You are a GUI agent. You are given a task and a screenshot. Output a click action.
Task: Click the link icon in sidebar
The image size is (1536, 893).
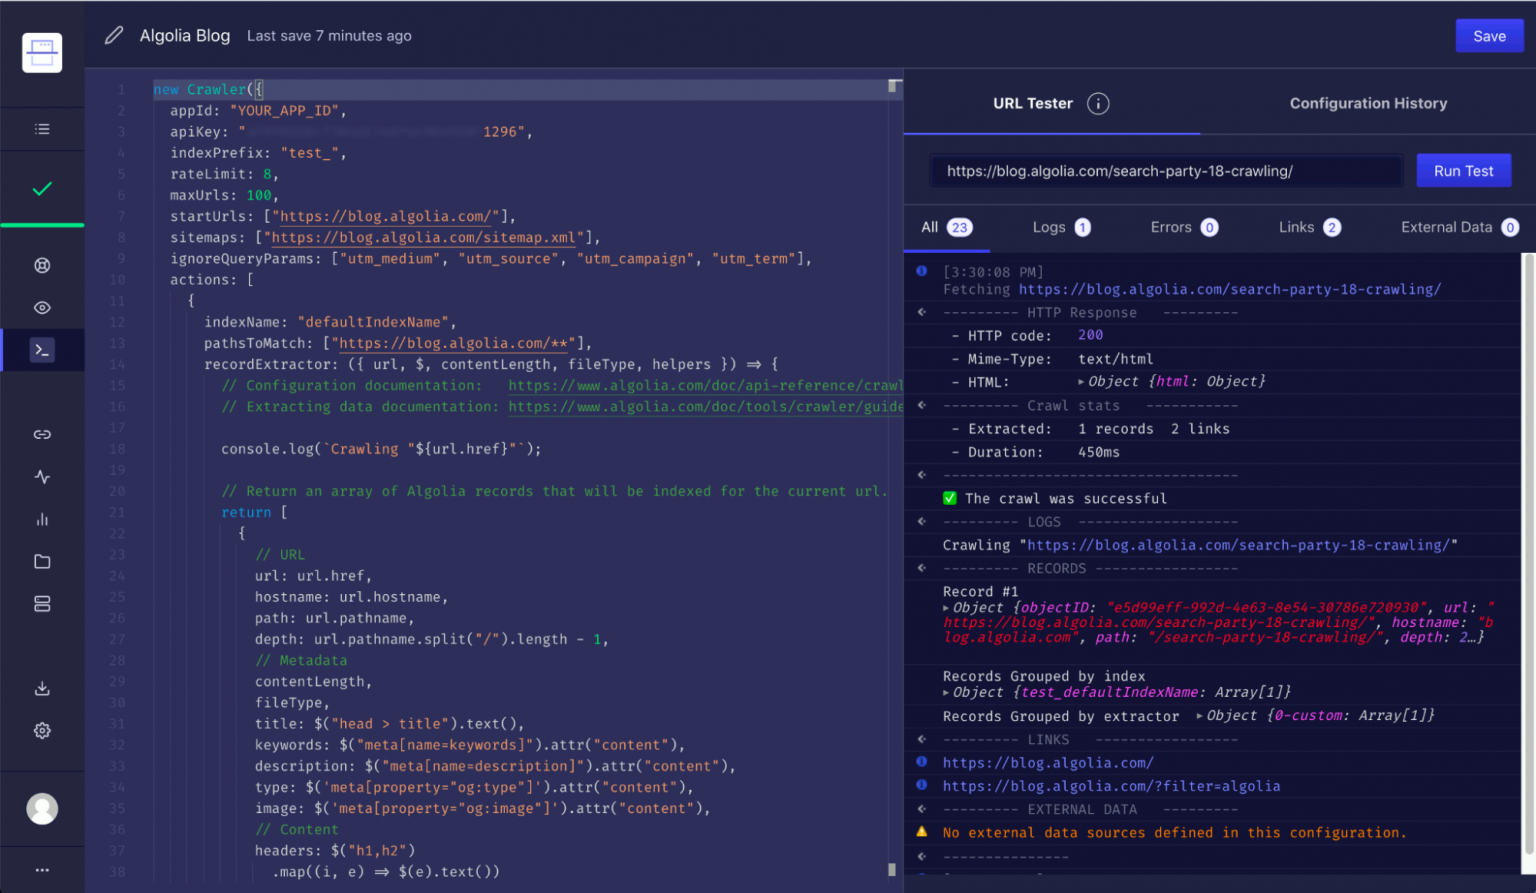[42, 434]
